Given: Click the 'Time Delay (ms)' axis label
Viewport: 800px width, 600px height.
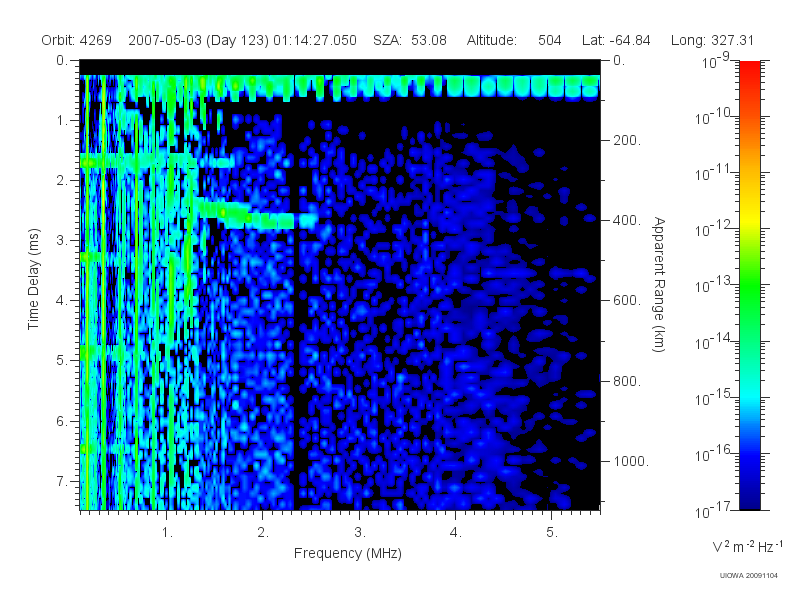Looking at the screenshot, I should tap(33, 279).
